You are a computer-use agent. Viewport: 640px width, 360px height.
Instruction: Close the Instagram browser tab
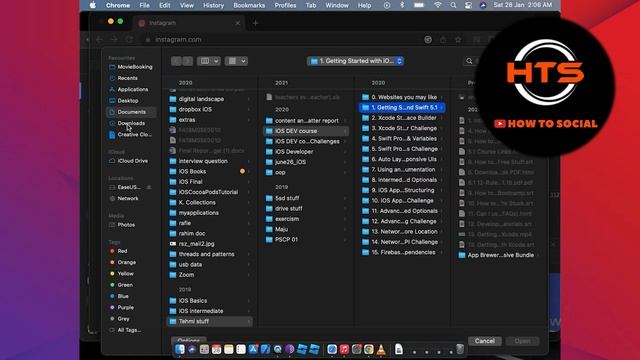(238, 23)
